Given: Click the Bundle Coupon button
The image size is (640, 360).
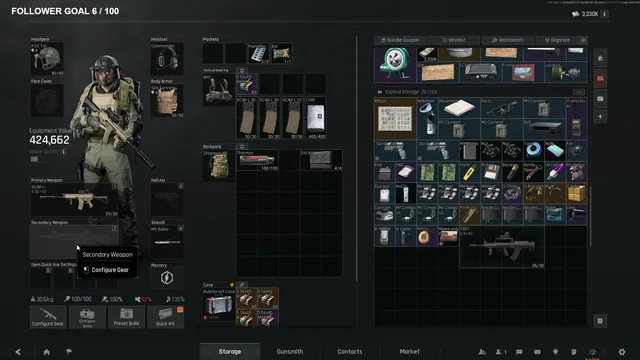Looking at the screenshot, I should tap(400, 40).
